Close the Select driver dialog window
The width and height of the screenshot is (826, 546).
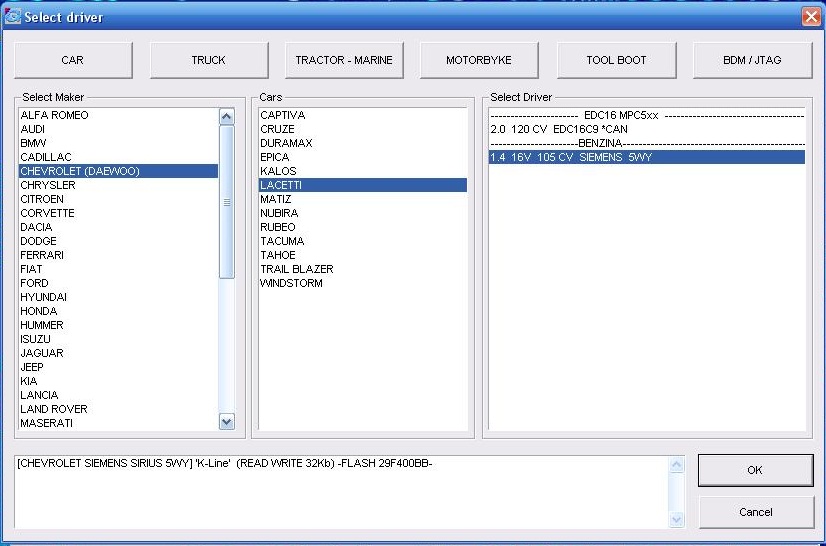(810, 17)
